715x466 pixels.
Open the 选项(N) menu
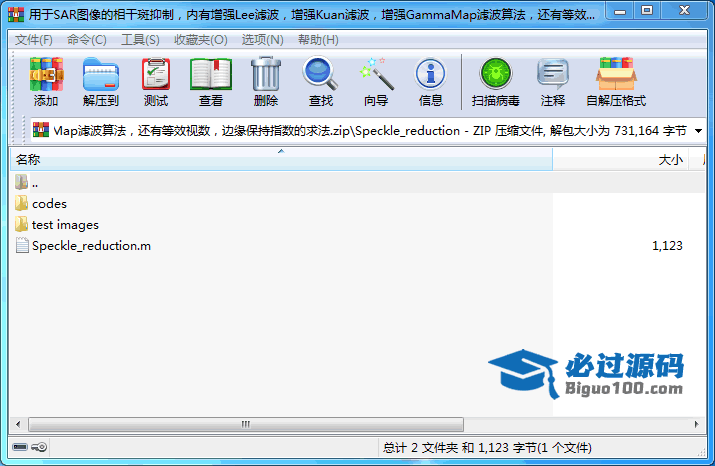coord(263,40)
